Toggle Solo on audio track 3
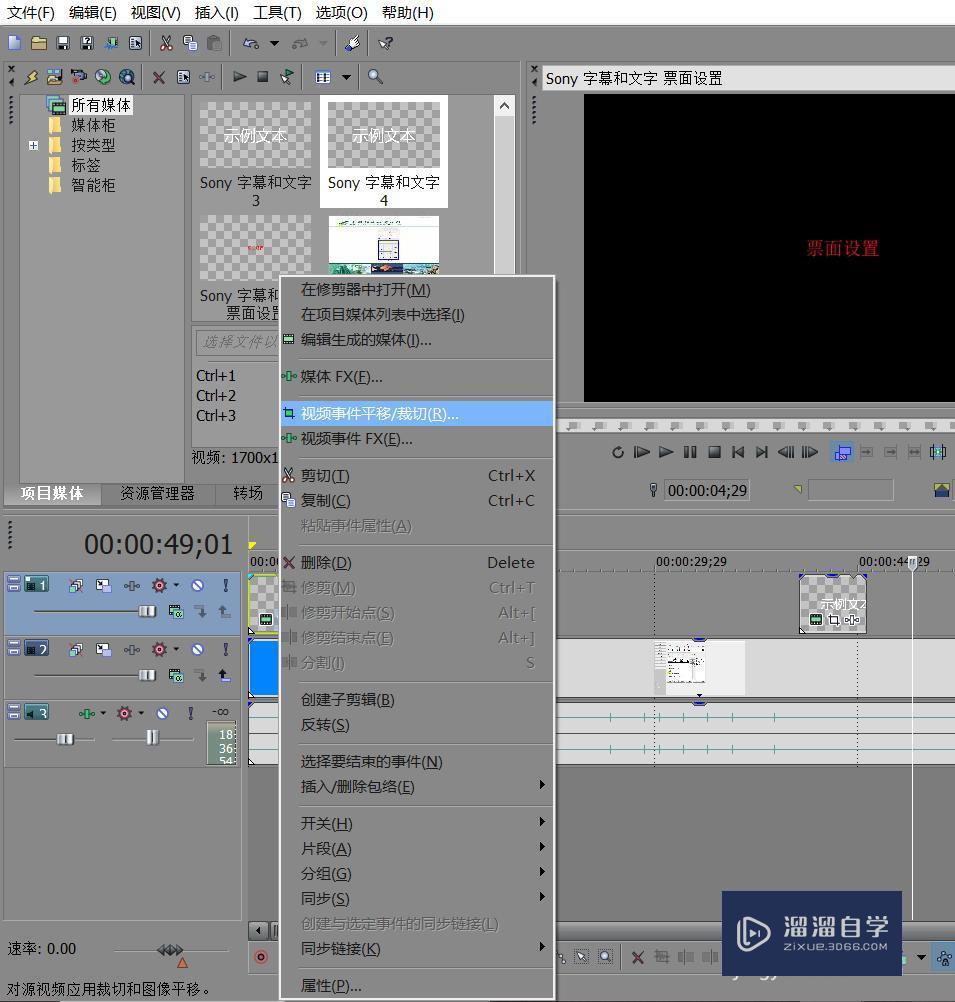 click(190, 713)
